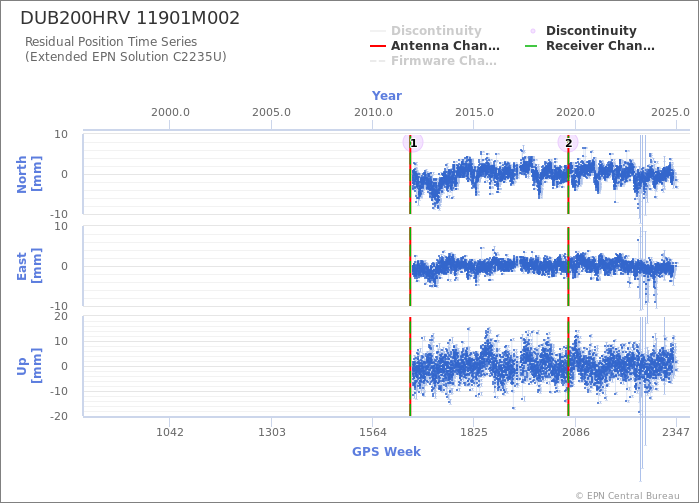Click the chart title DUB200HRV 11901M002
The image size is (700, 504).
pyautogui.click(x=130, y=18)
